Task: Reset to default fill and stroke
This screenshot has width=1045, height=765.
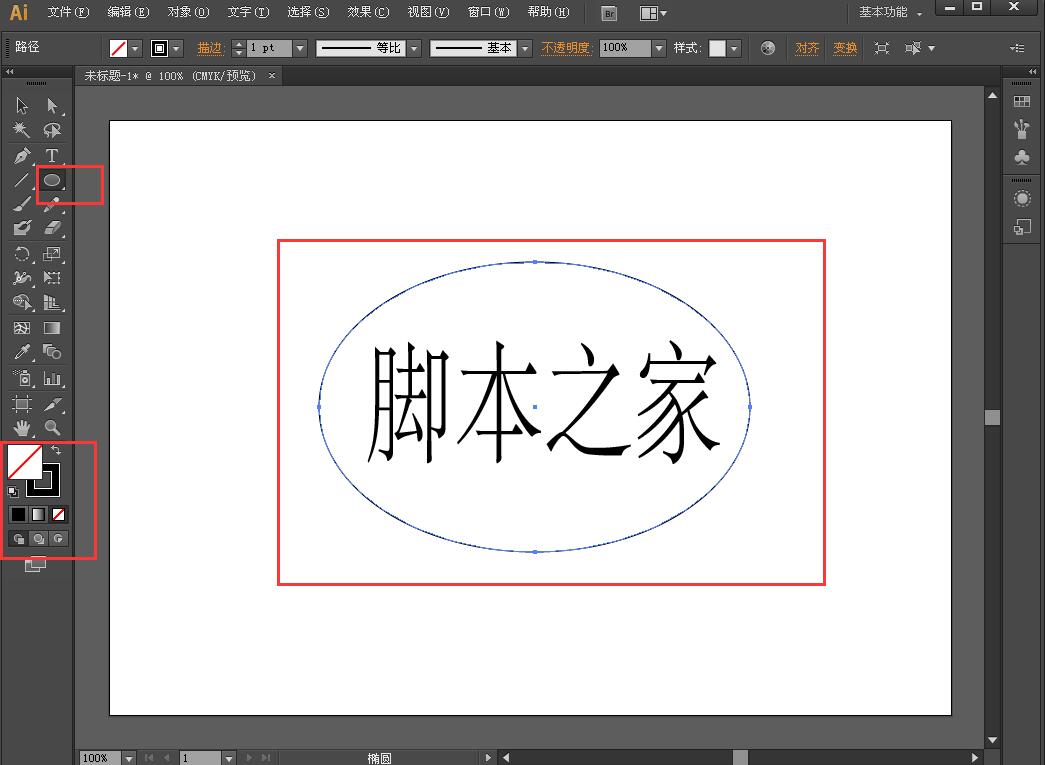Action: [13, 492]
